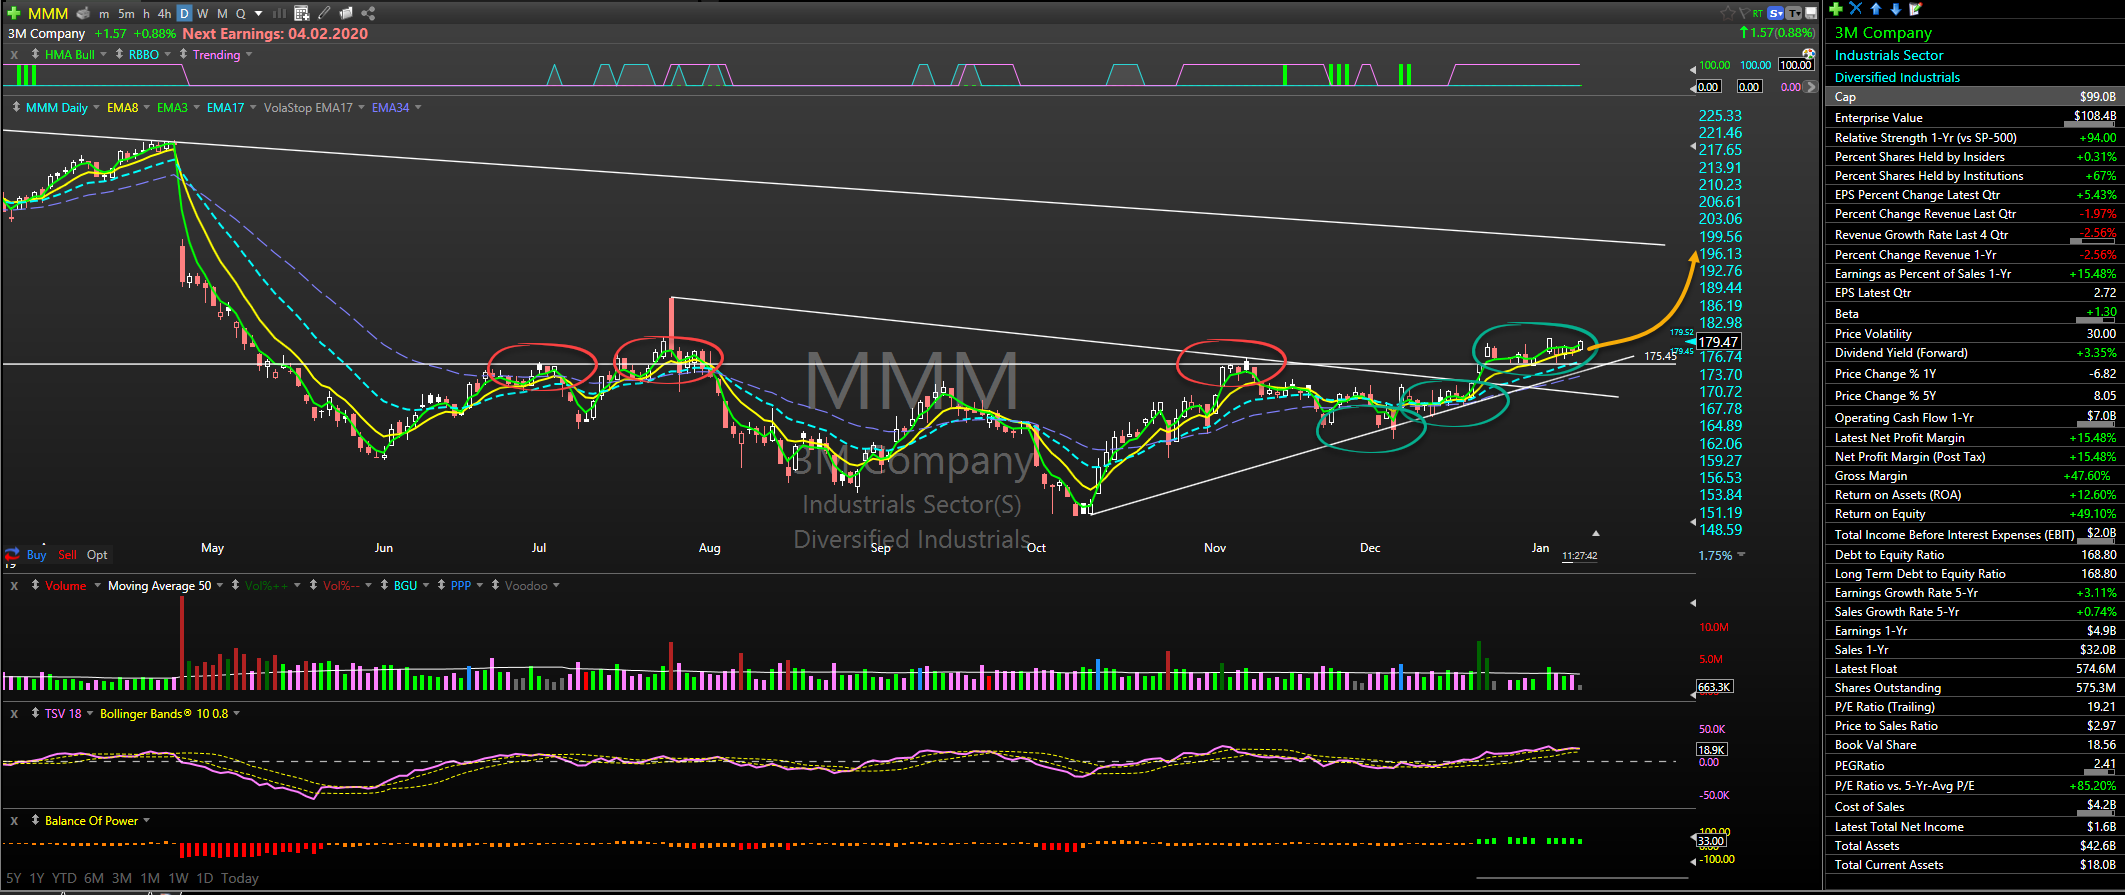Viewport: 2125px width, 895px height.
Task: Click the boxed 100.00 value field
Action: (1796, 64)
